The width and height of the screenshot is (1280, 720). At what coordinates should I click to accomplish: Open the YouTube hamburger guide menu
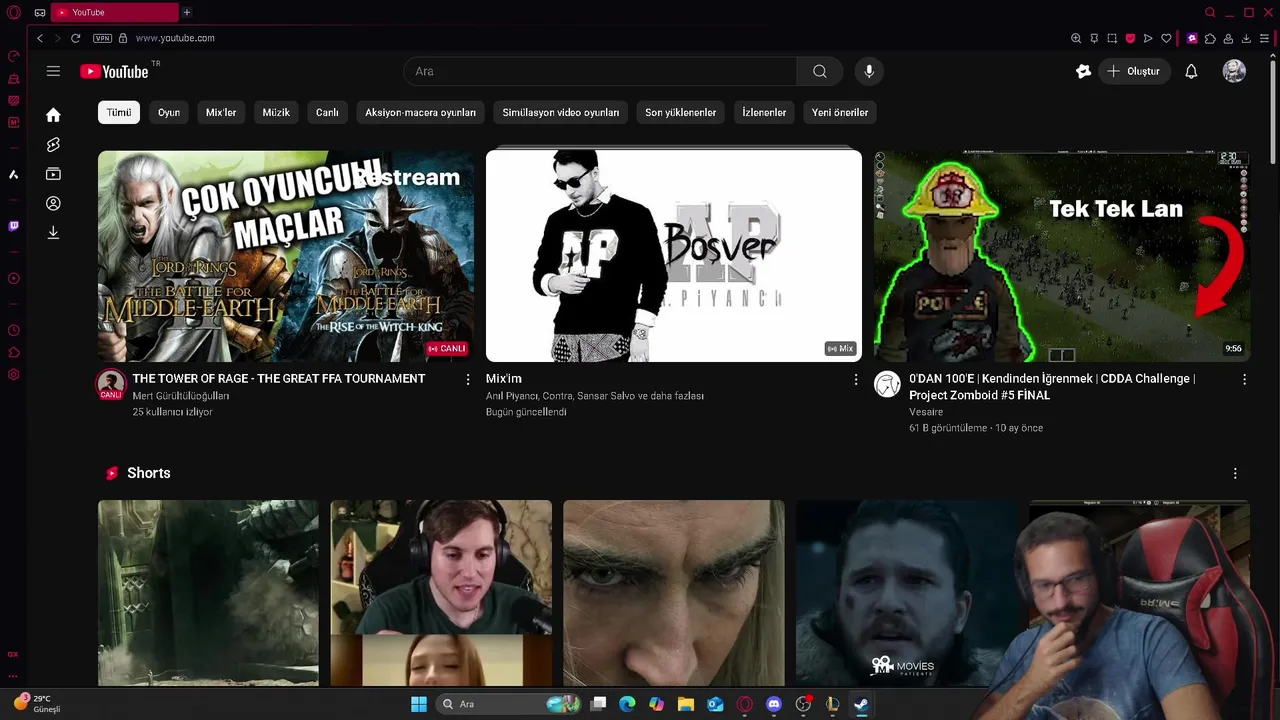[x=53, y=71]
